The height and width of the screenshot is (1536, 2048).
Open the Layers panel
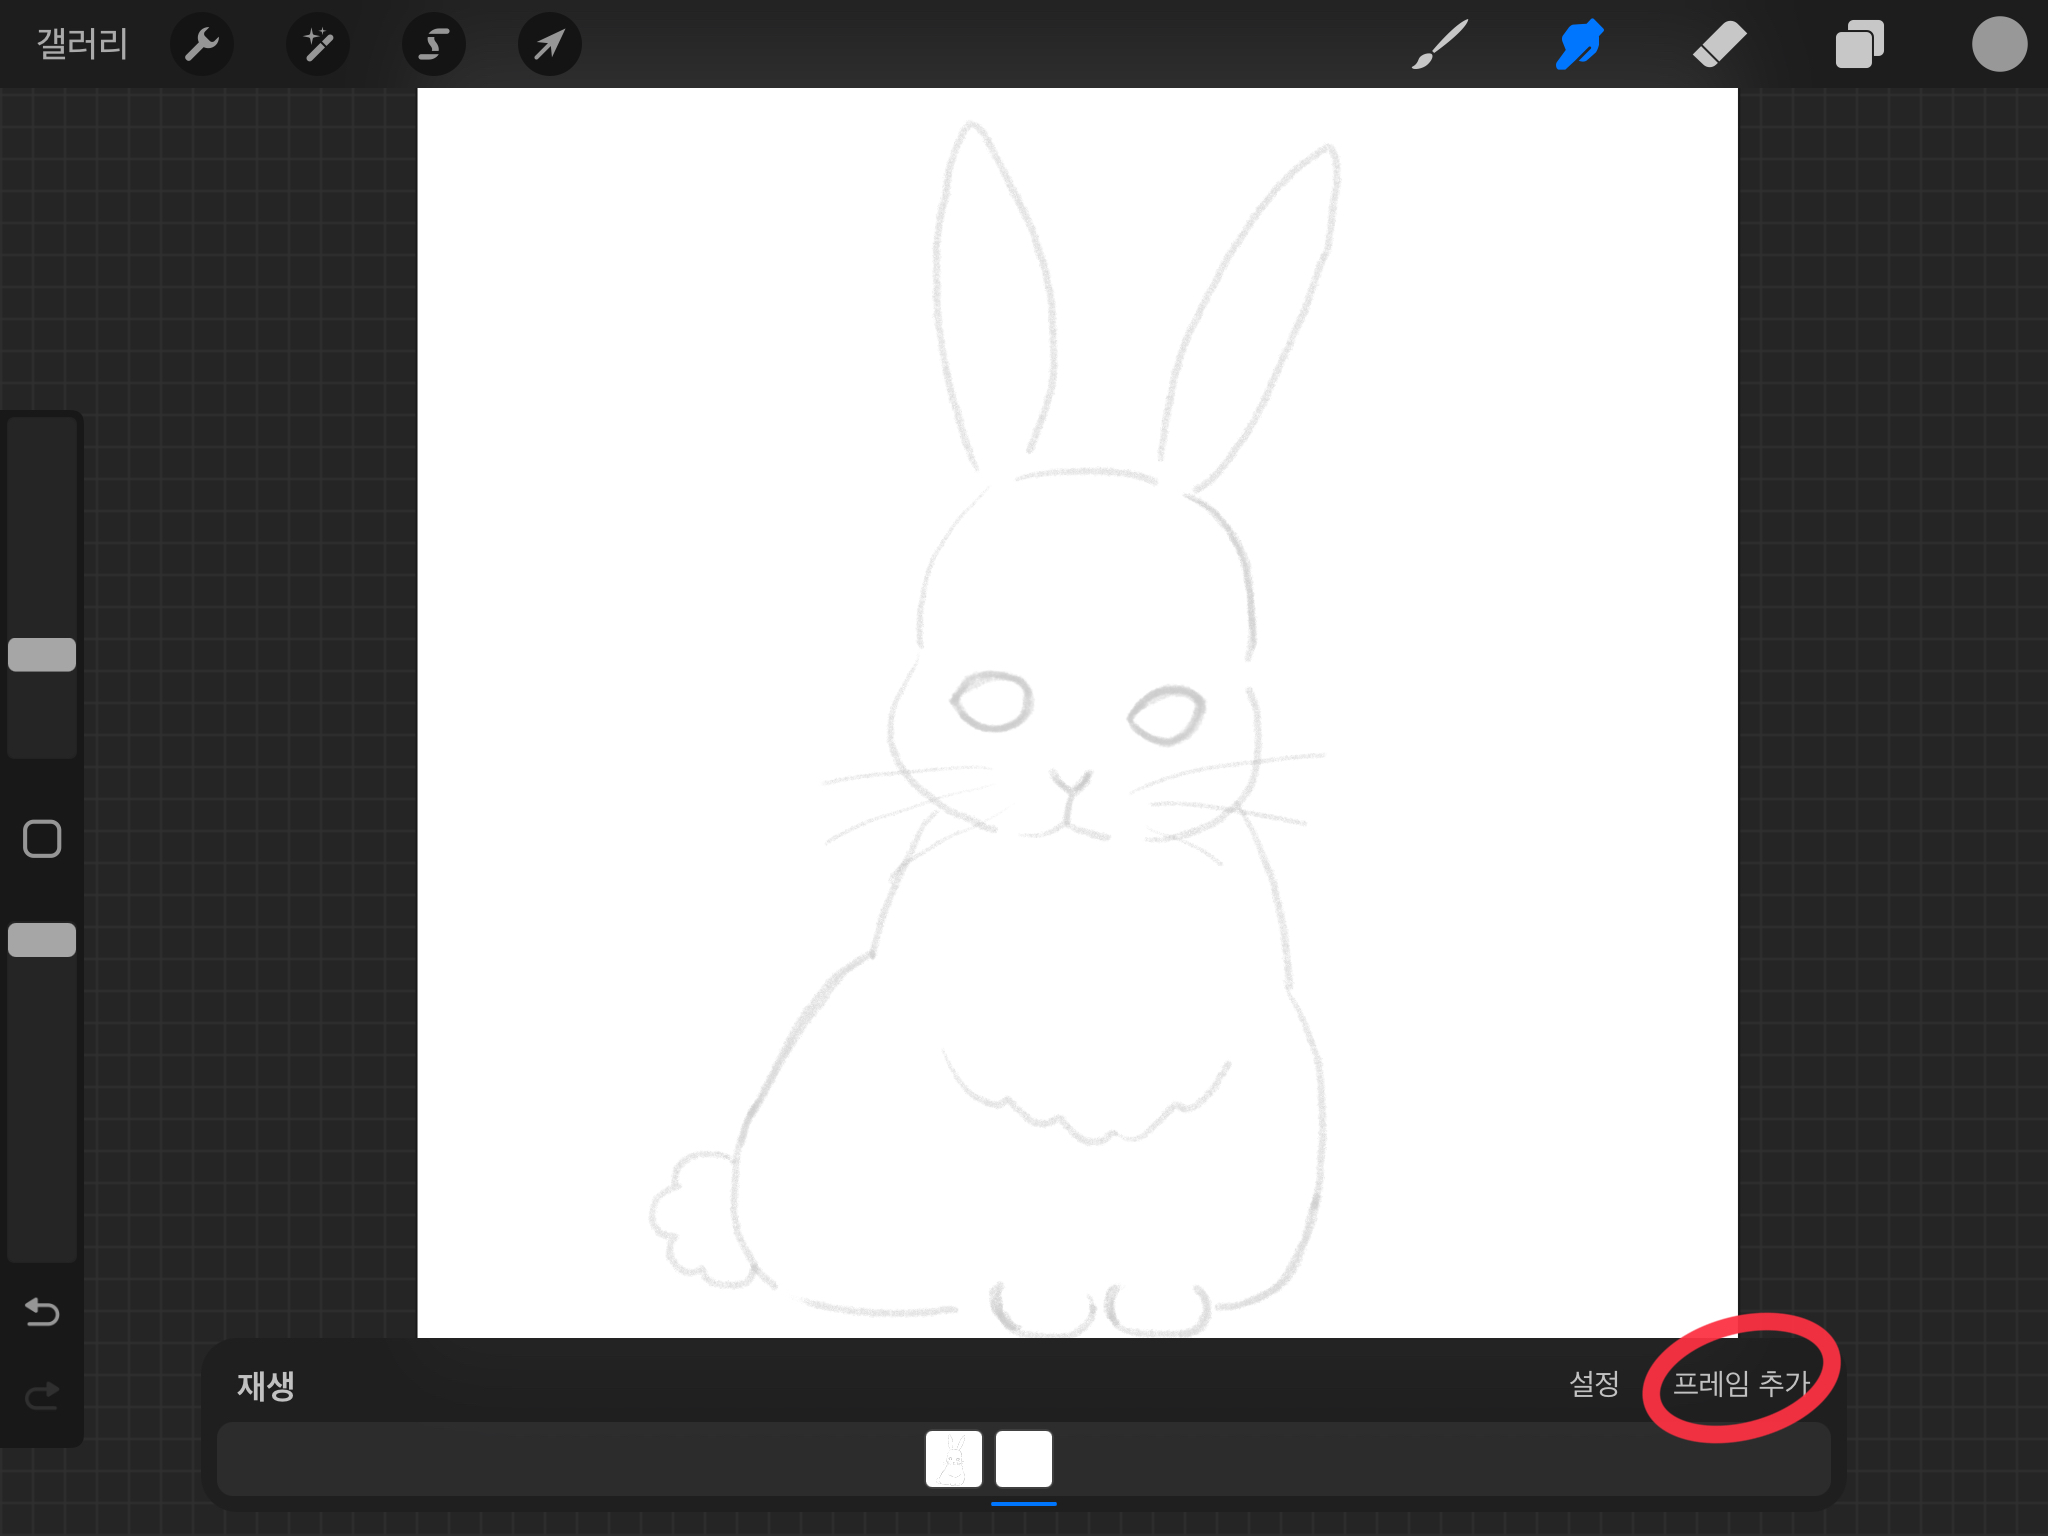[1859, 44]
